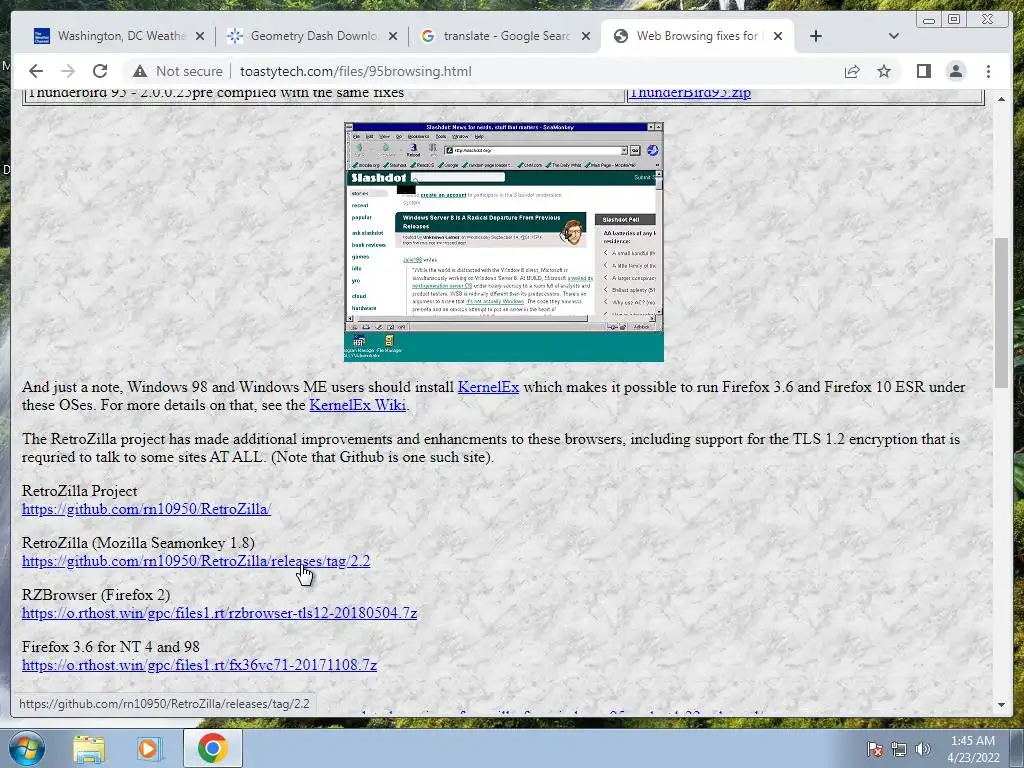1024x768 pixels.
Task: Click the Weather Channel favicon on first tab
Action: pyautogui.click(x=42, y=36)
